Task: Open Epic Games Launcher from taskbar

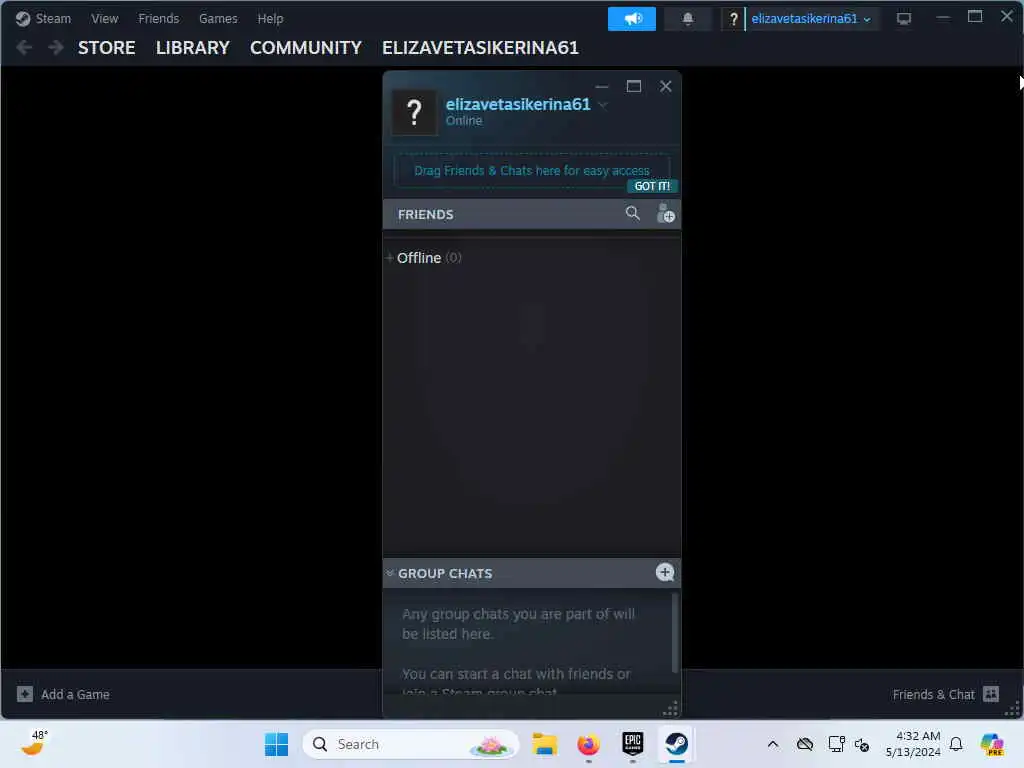Action: [632, 743]
